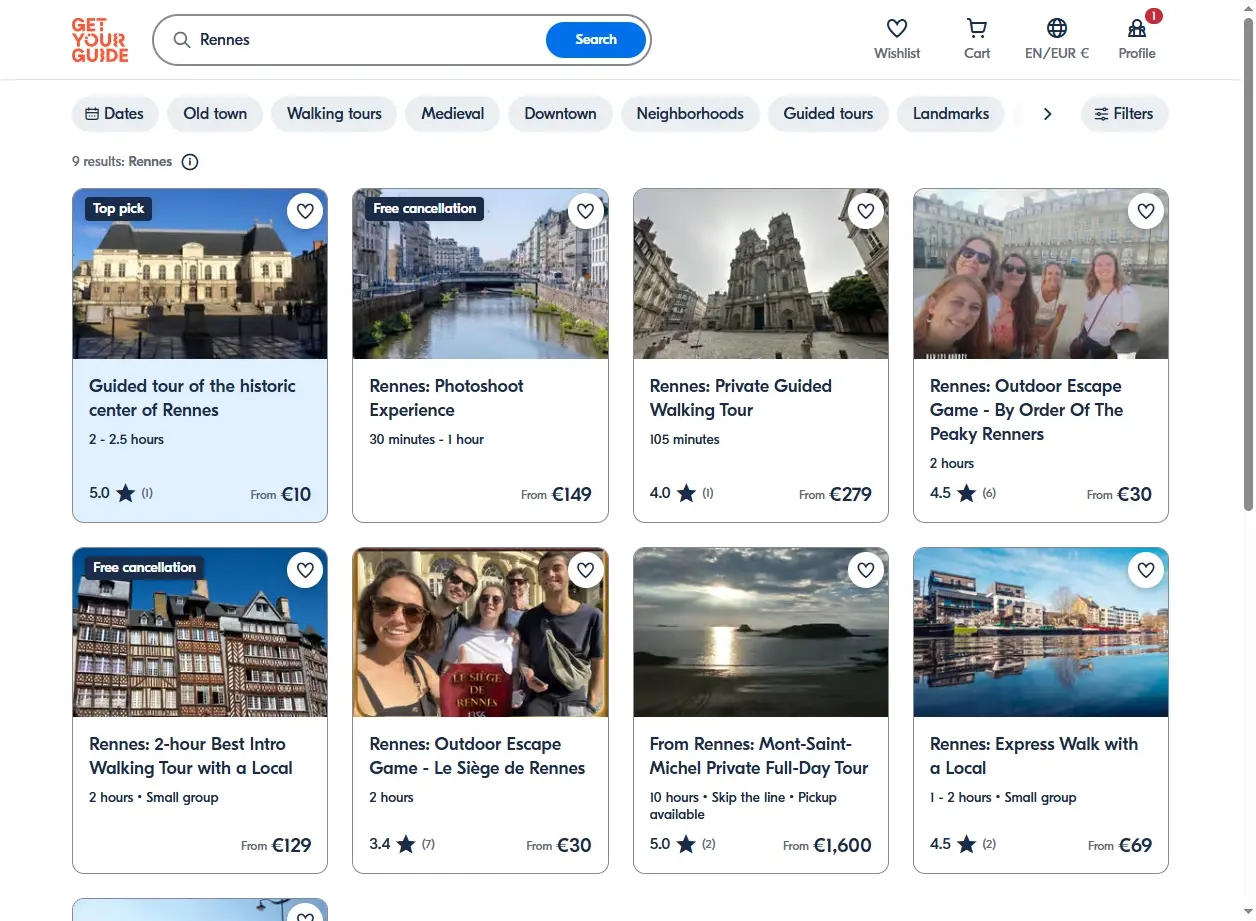
Task: Click the sunset bay photo thumbnail
Action: [761, 632]
